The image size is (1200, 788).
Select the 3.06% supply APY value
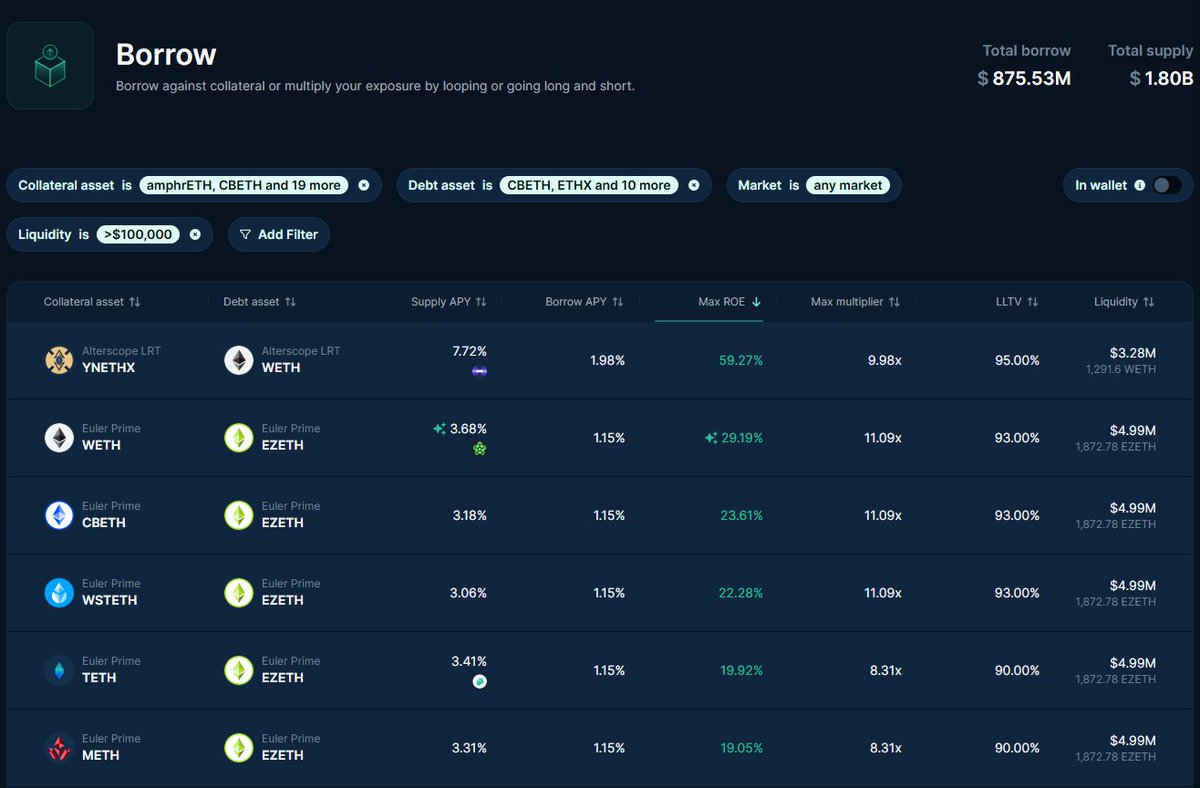pyautogui.click(x=468, y=593)
